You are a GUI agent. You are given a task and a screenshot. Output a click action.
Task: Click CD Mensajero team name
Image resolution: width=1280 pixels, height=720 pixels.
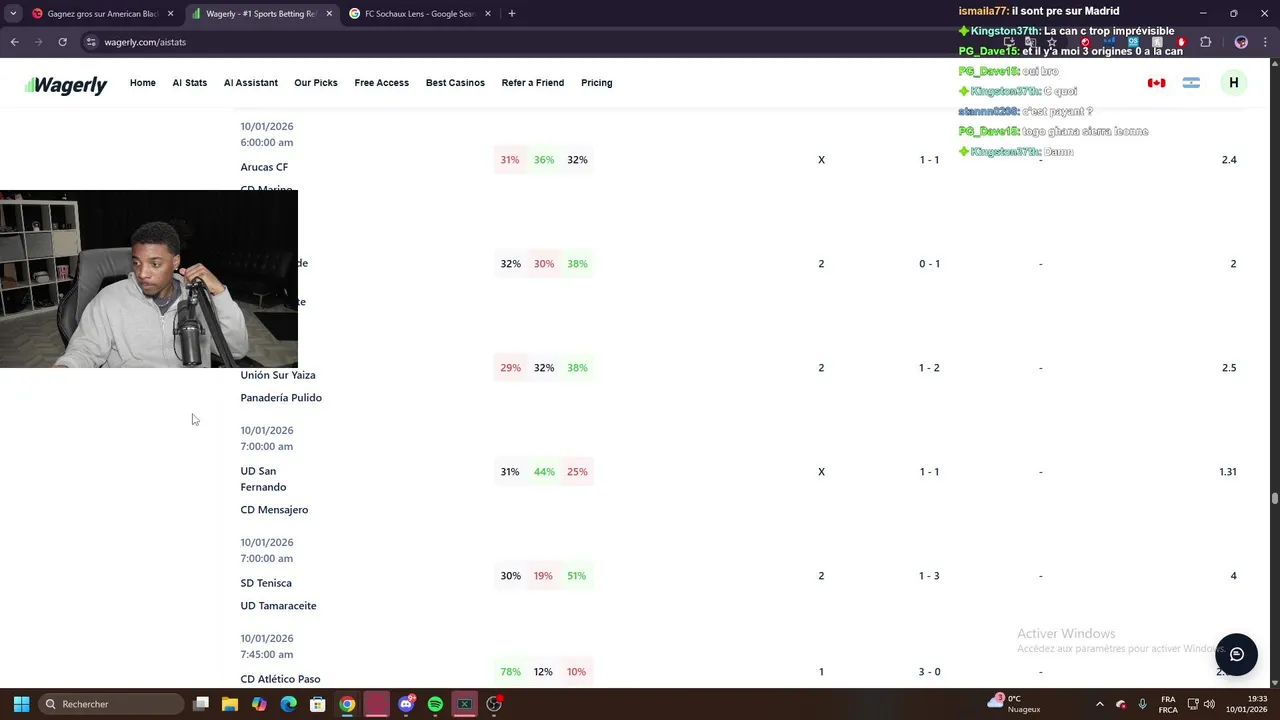click(274, 510)
